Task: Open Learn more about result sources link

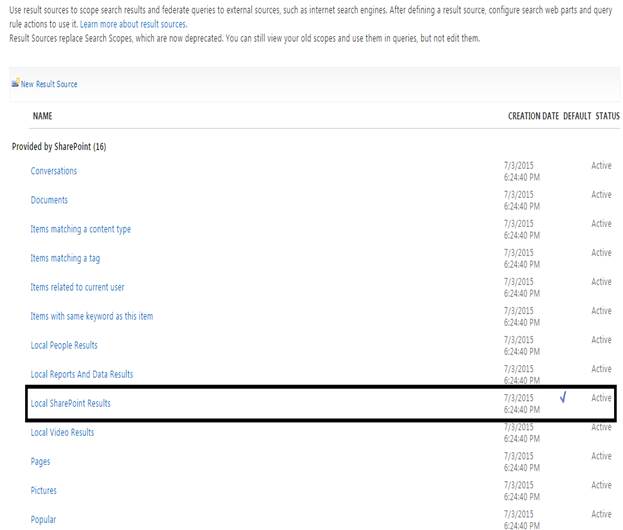Action: [x=134, y=24]
